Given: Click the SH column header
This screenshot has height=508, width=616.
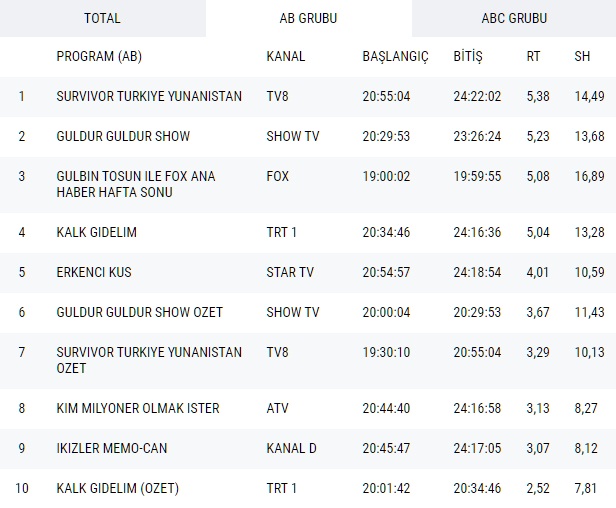Looking at the screenshot, I should (x=582, y=57).
